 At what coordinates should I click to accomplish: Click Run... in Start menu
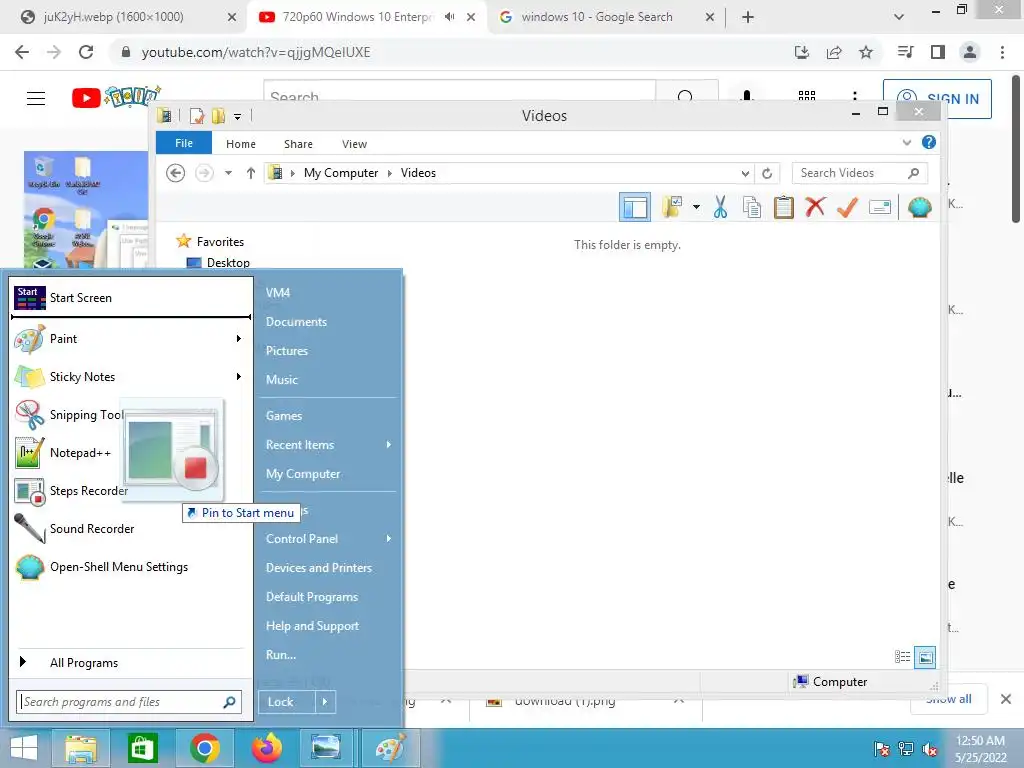(x=281, y=655)
